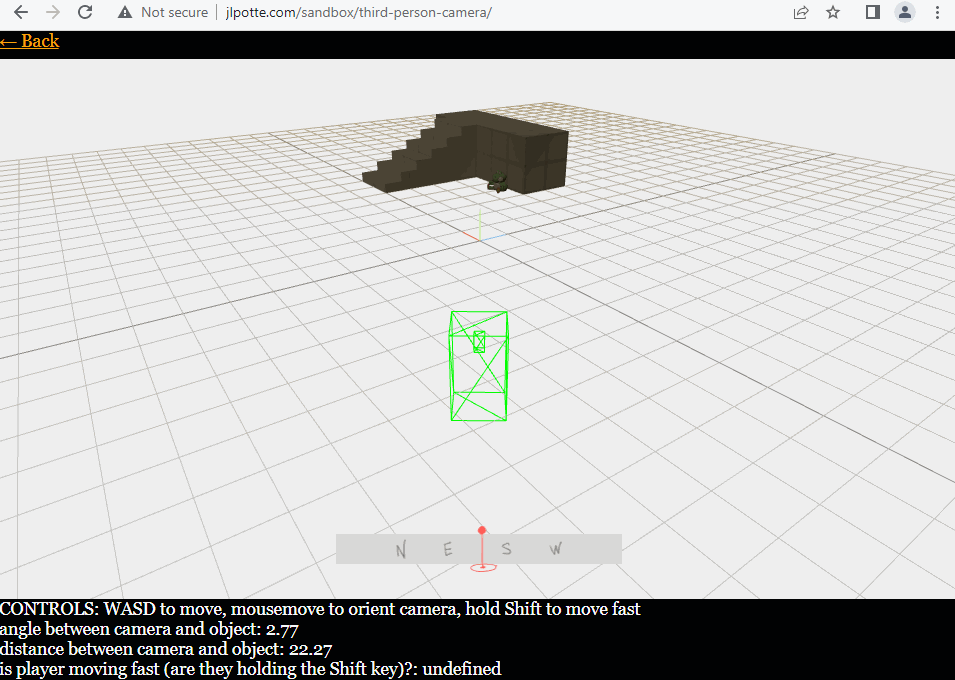
Task: Open the Chrome three-dot menu
Action: 937,12
